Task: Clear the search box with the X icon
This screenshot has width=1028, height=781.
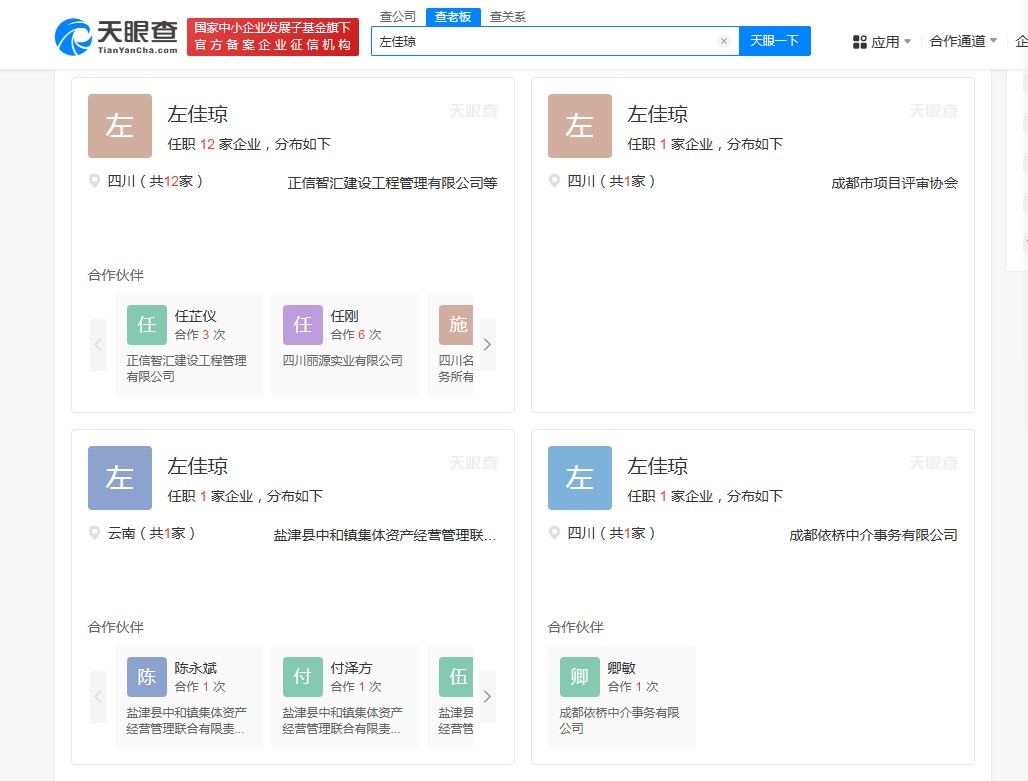Action: [724, 41]
